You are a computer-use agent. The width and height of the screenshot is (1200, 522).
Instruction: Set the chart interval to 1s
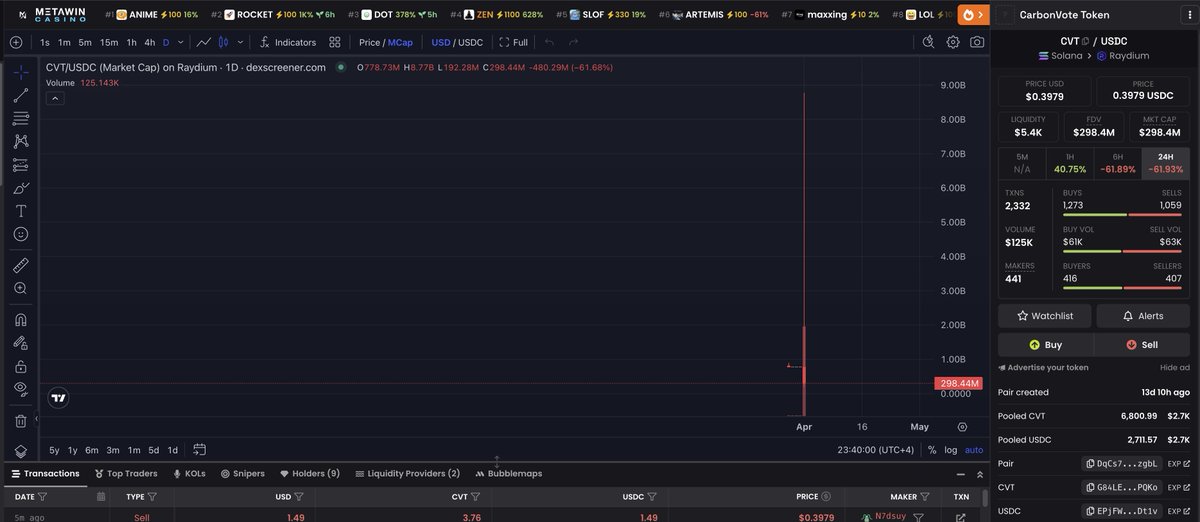coord(45,42)
